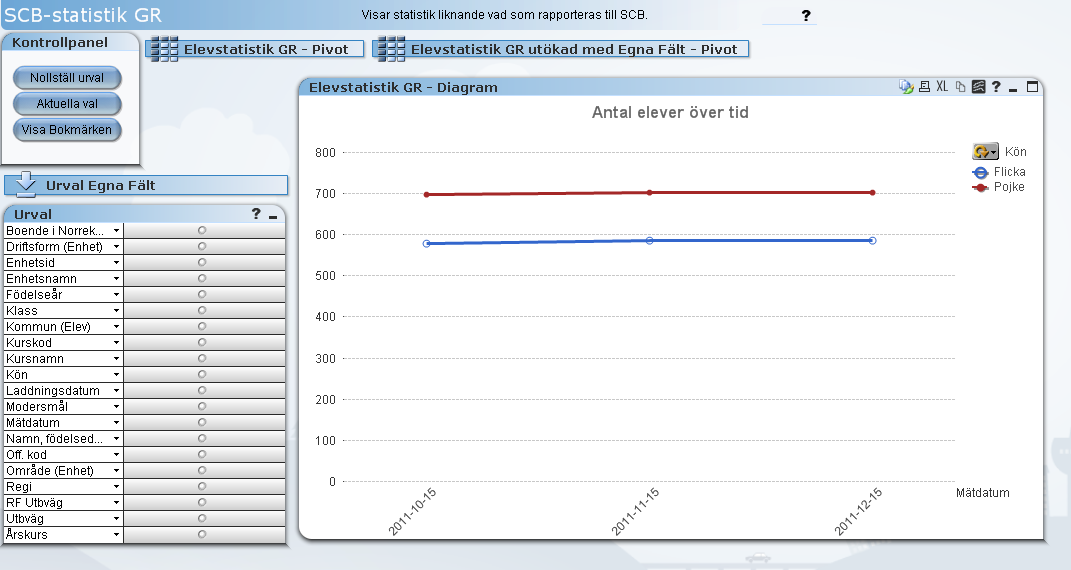Open the Off. kod dropdown

tap(116, 455)
